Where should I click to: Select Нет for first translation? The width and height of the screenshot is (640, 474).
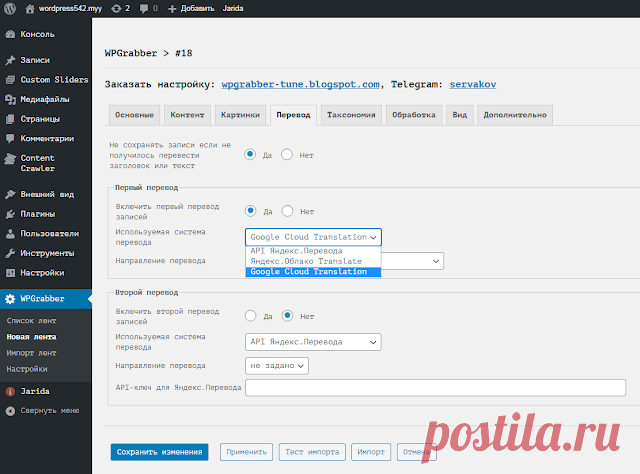(287, 211)
